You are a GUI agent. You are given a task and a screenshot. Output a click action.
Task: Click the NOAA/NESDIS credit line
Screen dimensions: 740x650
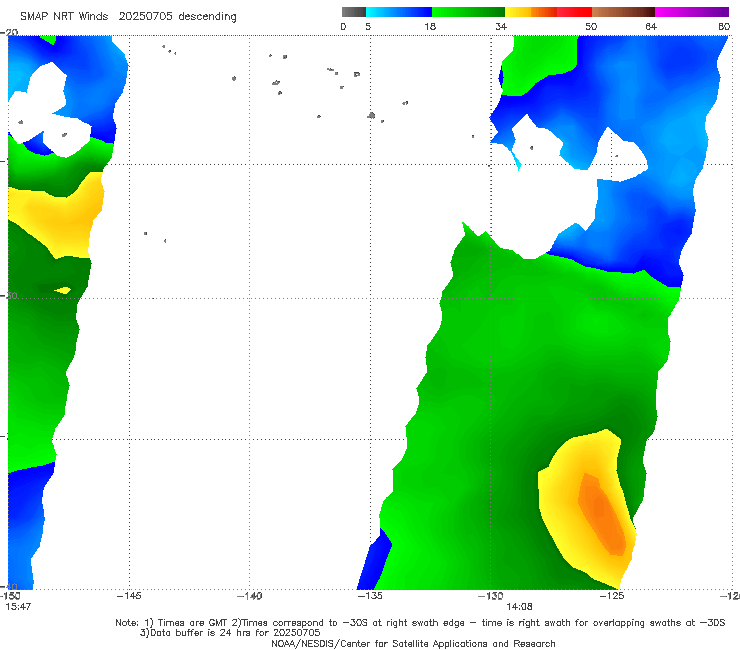click(413, 643)
